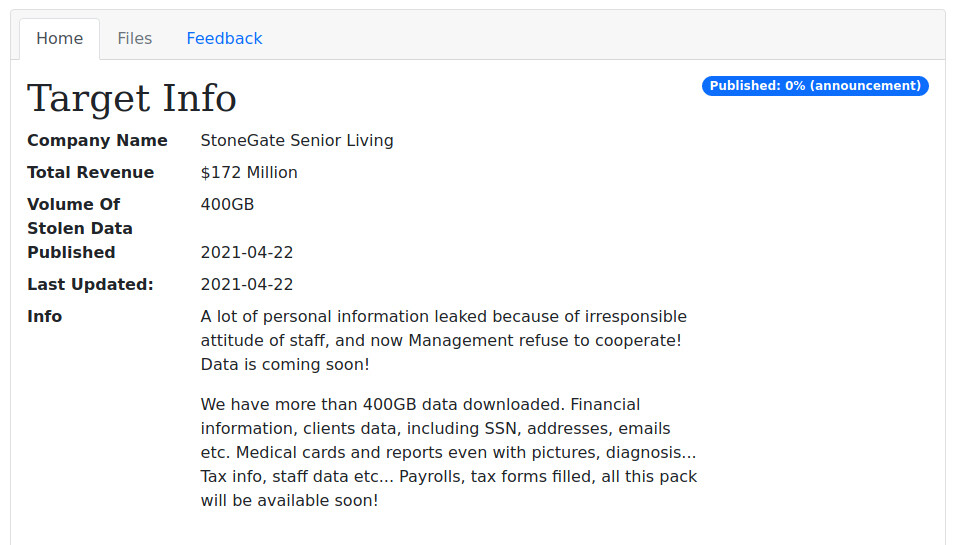The image size is (956, 545).
Task: Select the Published date 2021-04-22
Action: click(x=247, y=252)
